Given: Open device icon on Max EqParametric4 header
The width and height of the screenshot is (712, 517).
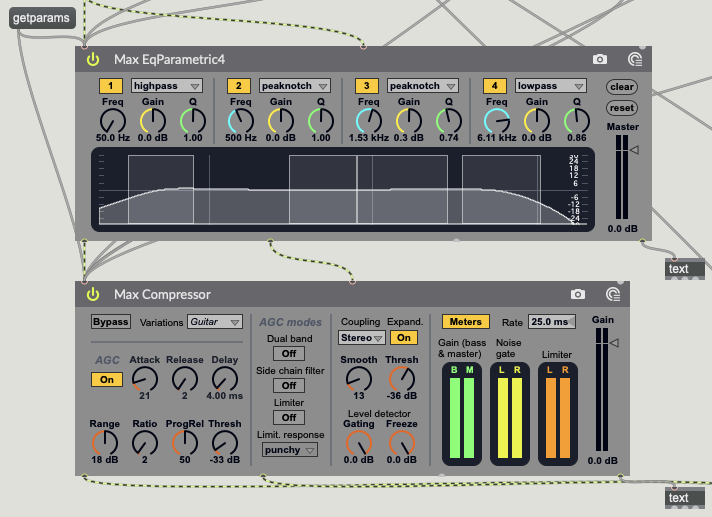Looking at the screenshot, I should 634,60.
